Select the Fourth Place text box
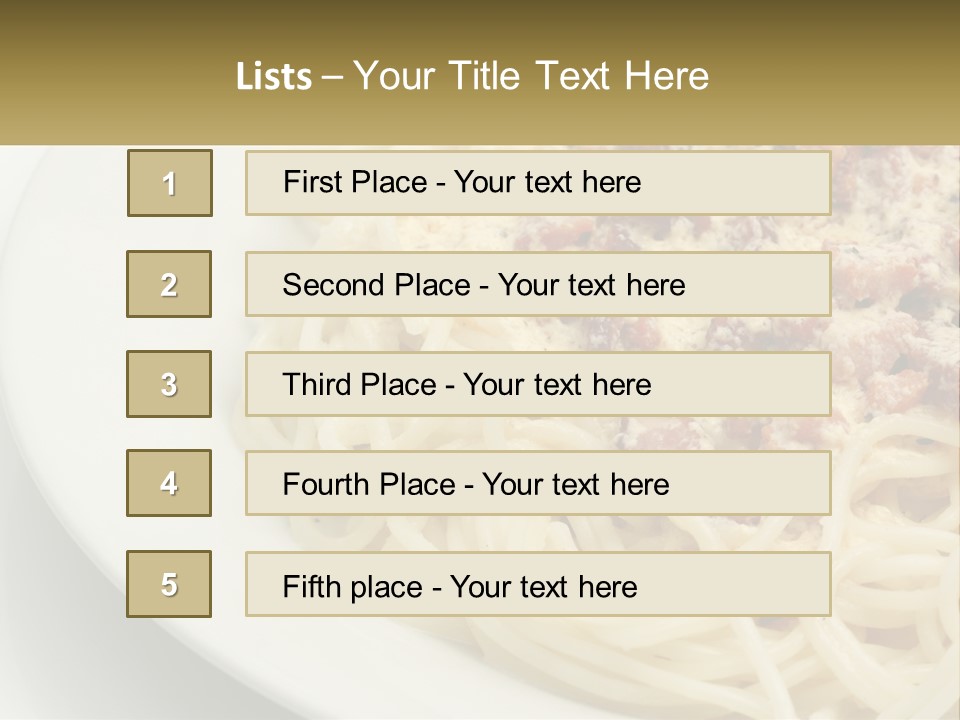Image resolution: width=960 pixels, height=720 pixels. [x=538, y=483]
